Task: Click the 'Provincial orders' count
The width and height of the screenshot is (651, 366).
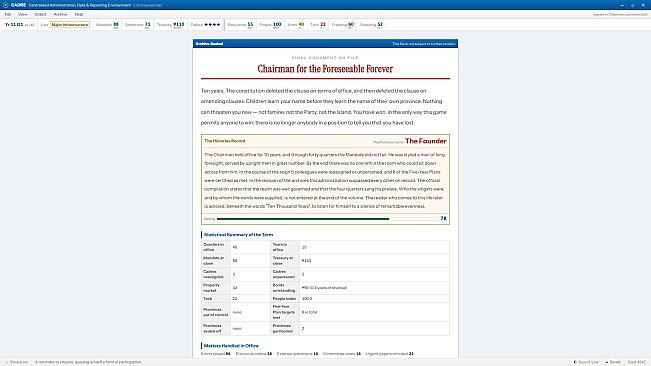Action: [x=254, y=354]
